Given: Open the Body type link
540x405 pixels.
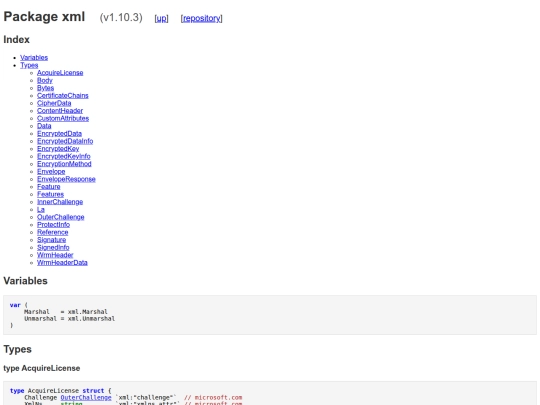Looking at the screenshot, I should click(45, 80).
